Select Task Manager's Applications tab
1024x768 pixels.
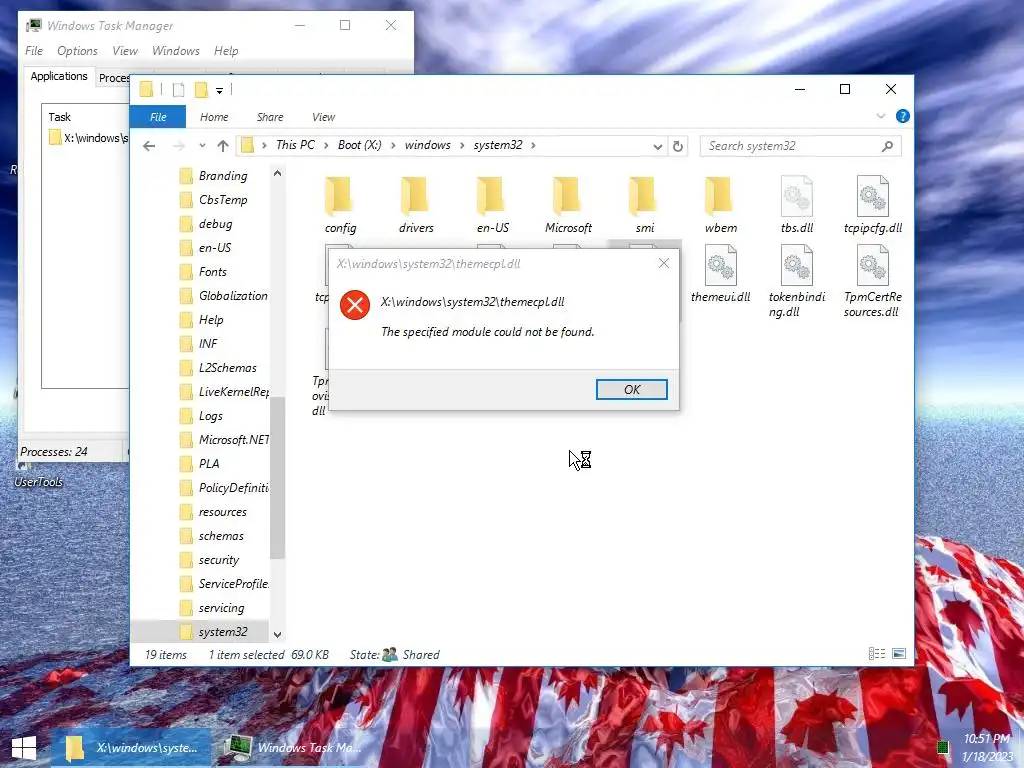point(59,76)
